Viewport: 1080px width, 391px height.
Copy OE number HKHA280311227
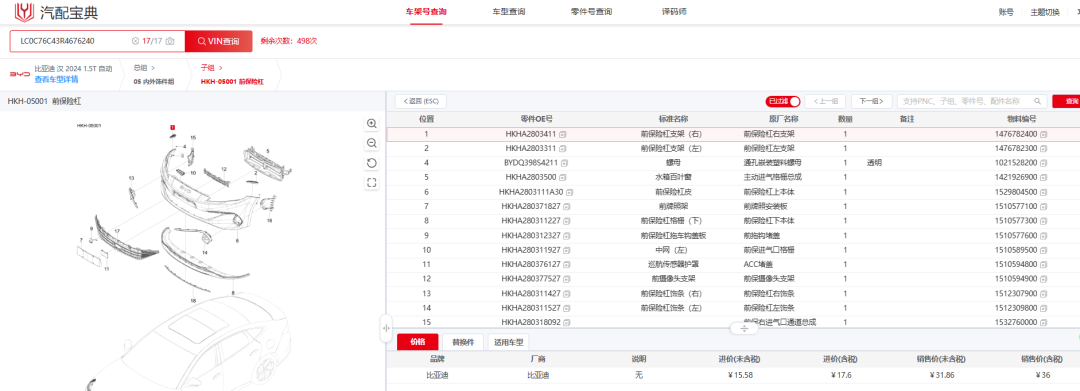point(567,221)
